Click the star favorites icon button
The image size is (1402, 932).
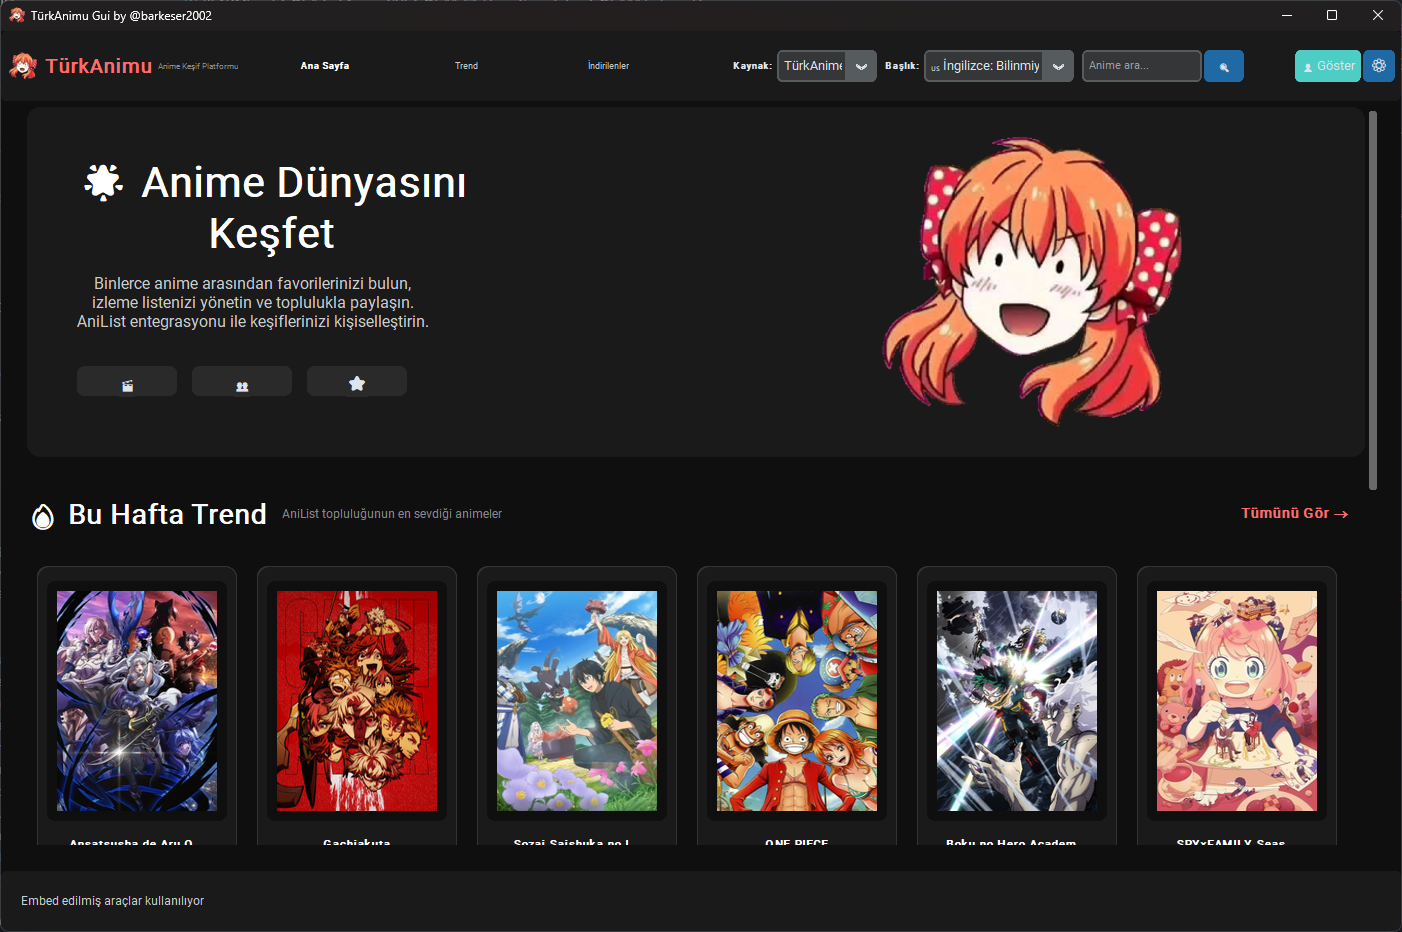coord(357,382)
